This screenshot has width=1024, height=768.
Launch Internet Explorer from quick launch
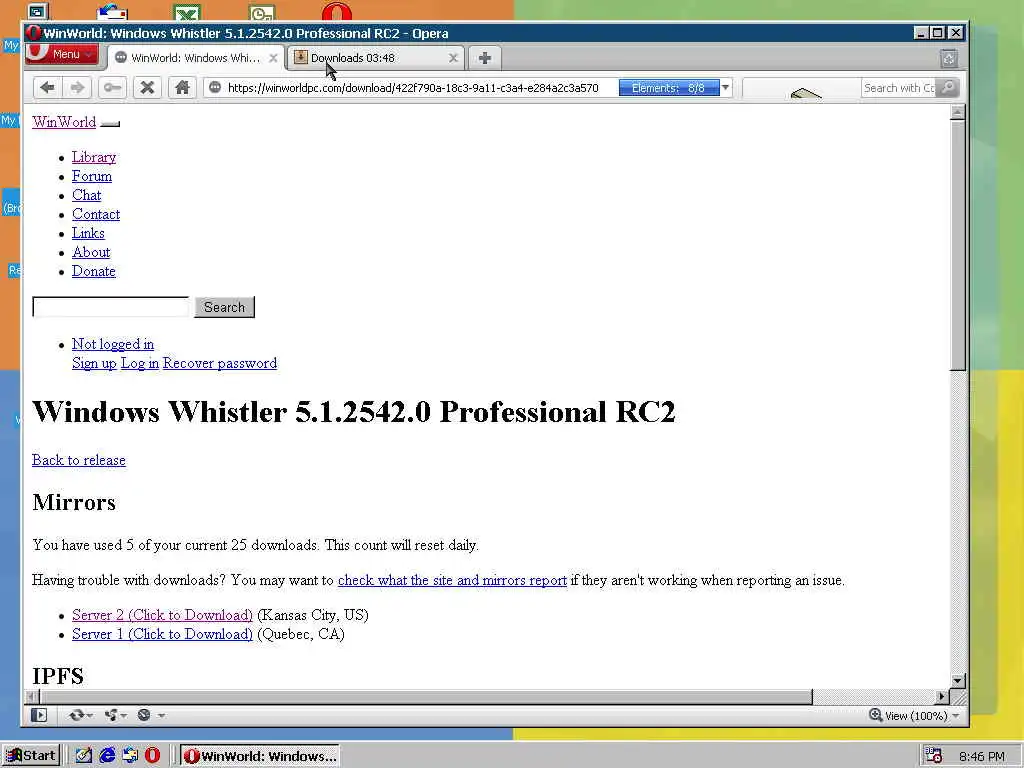(107, 756)
